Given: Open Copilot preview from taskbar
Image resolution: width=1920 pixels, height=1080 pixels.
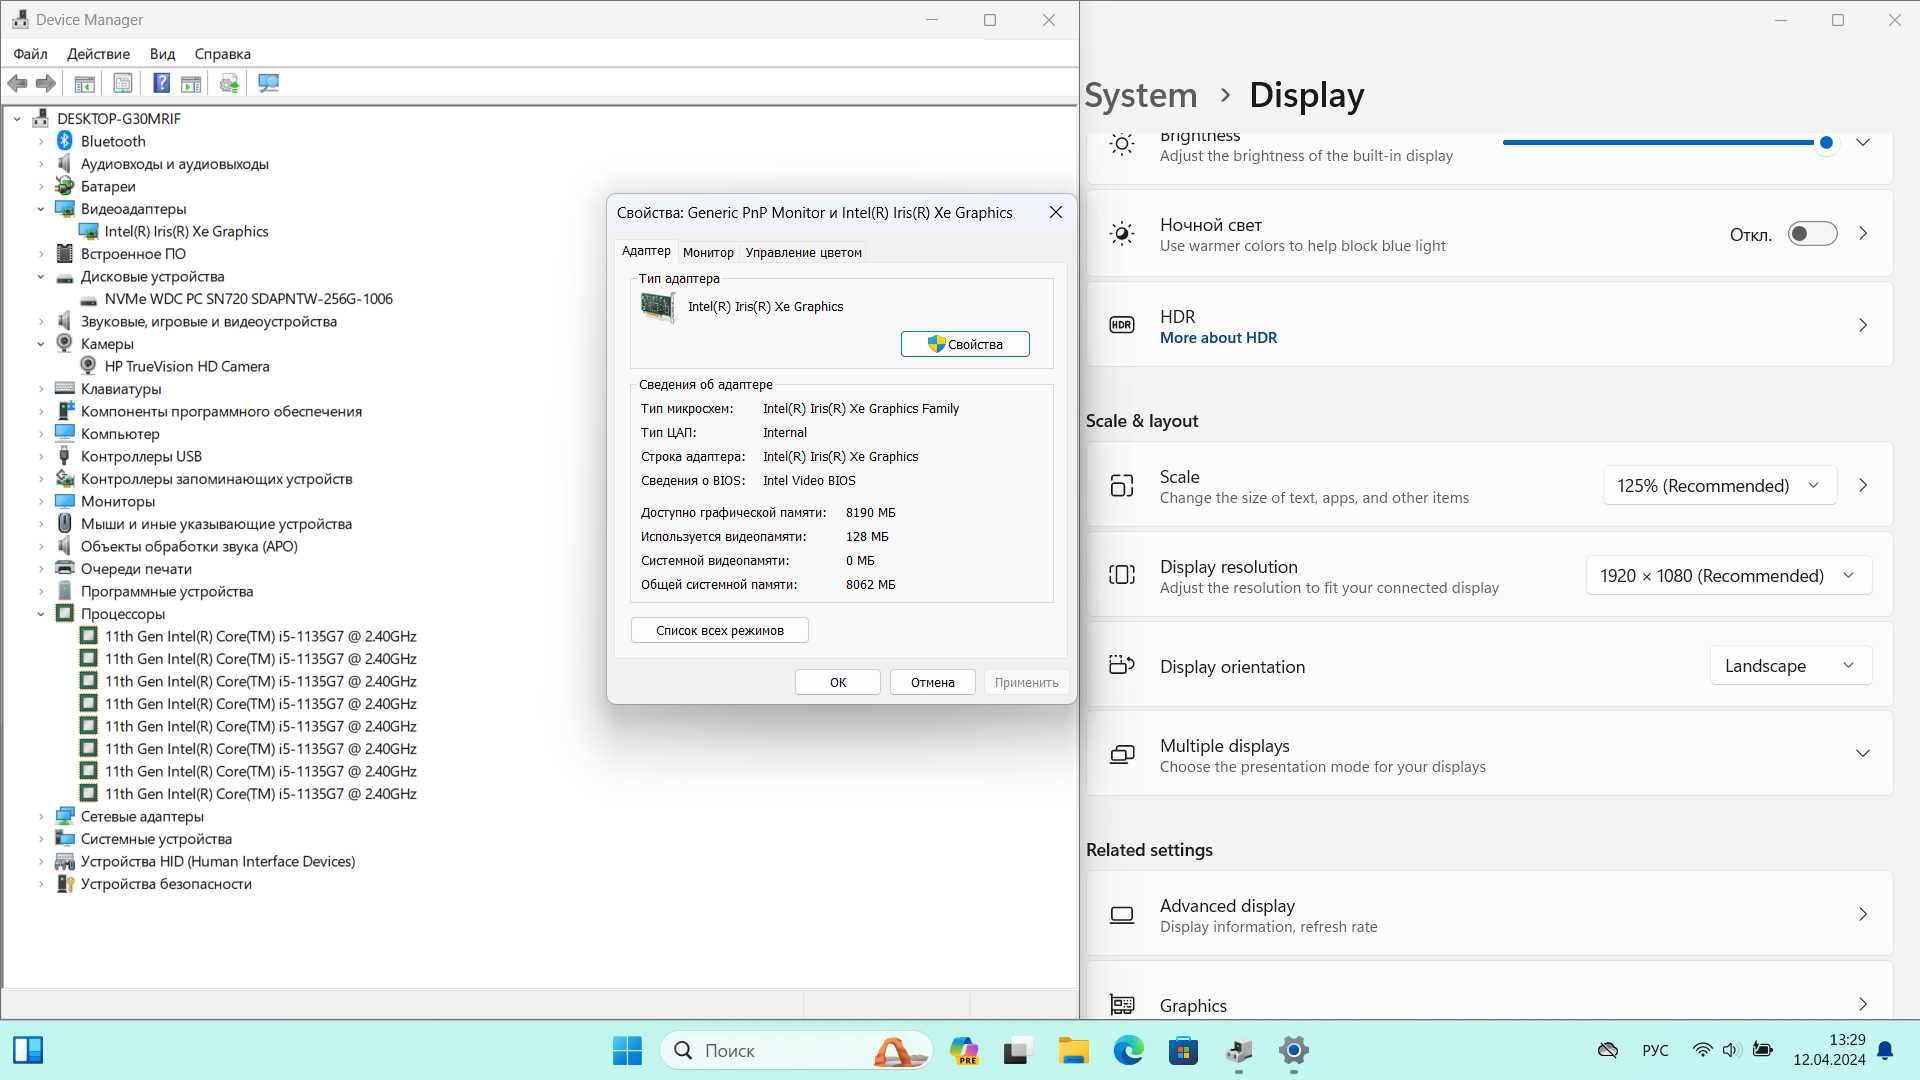Looking at the screenshot, I should coord(964,1051).
